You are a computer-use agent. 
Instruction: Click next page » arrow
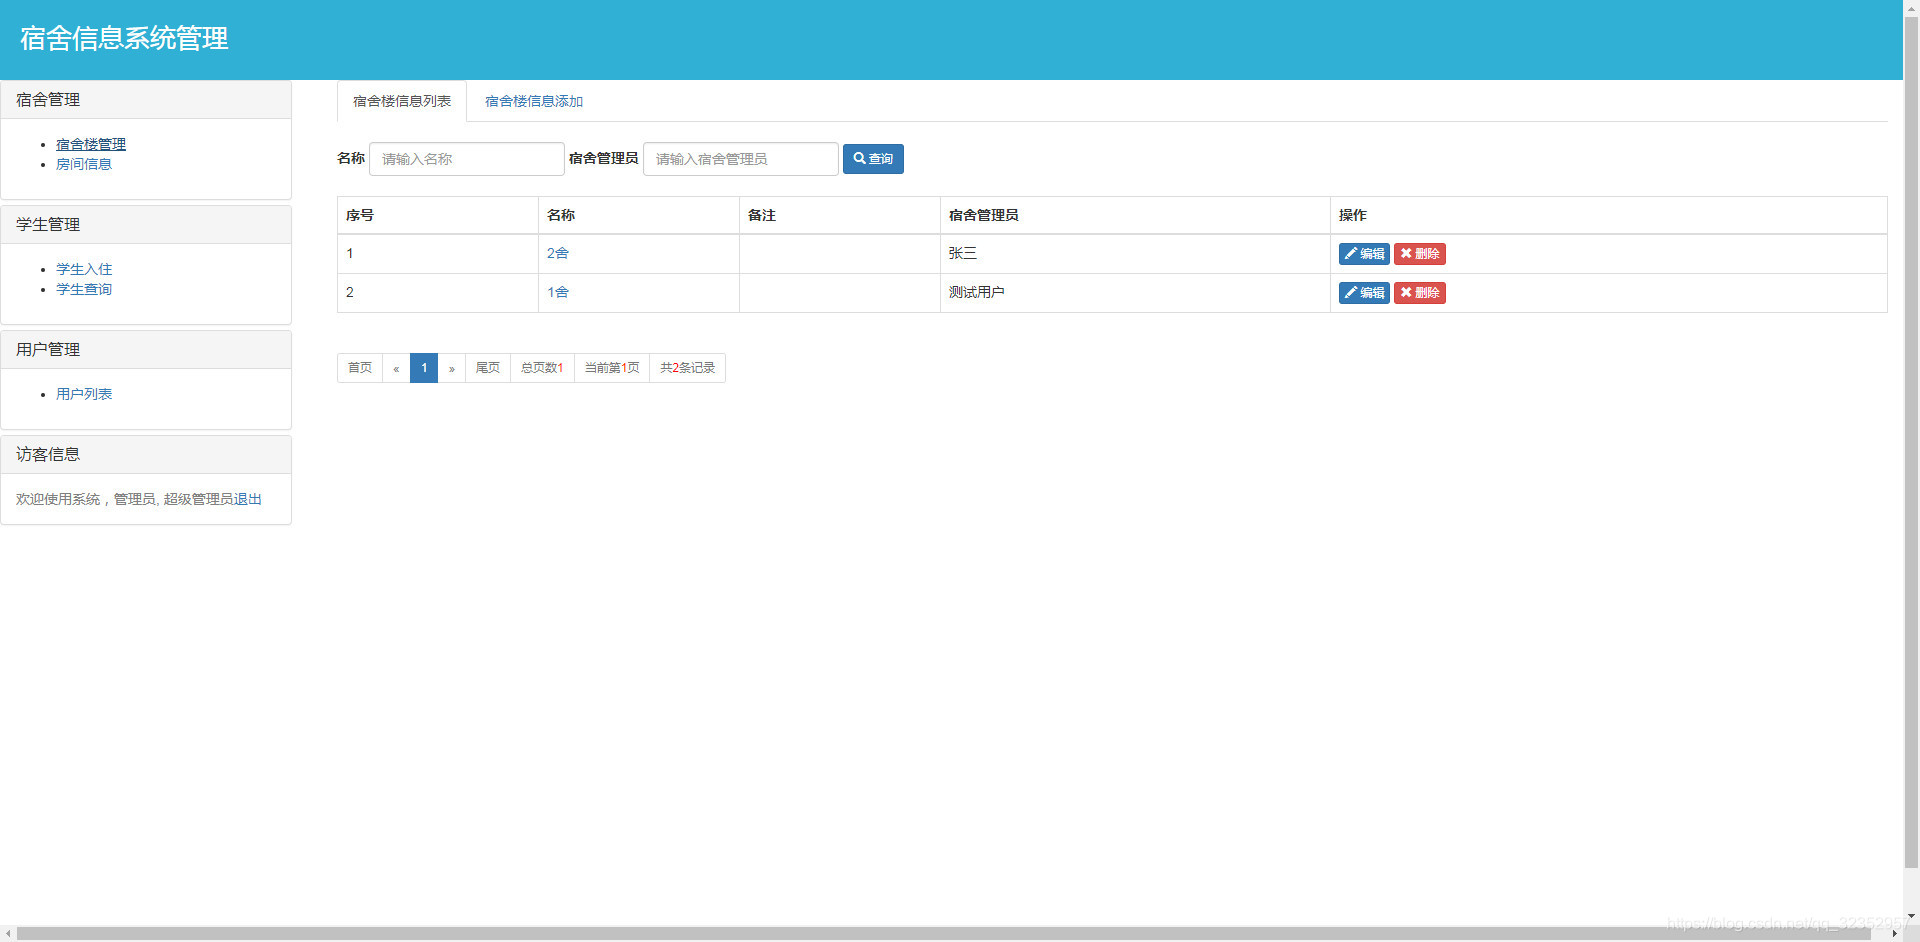pyautogui.click(x=452, y=368)
